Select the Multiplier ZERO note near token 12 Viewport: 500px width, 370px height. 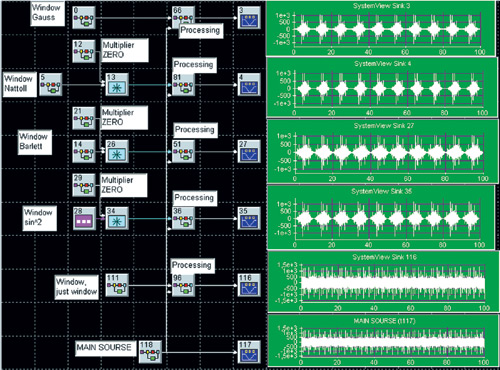(x=125, y=50)
